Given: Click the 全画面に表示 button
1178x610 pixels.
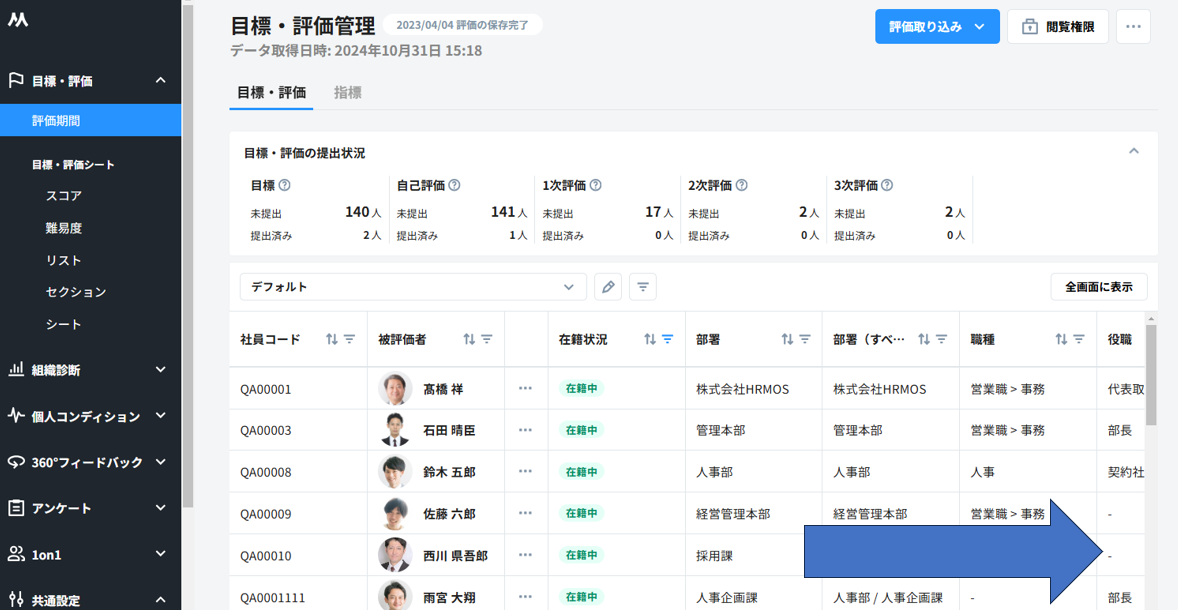Looking at the screenshot, I should (1098, 287).
